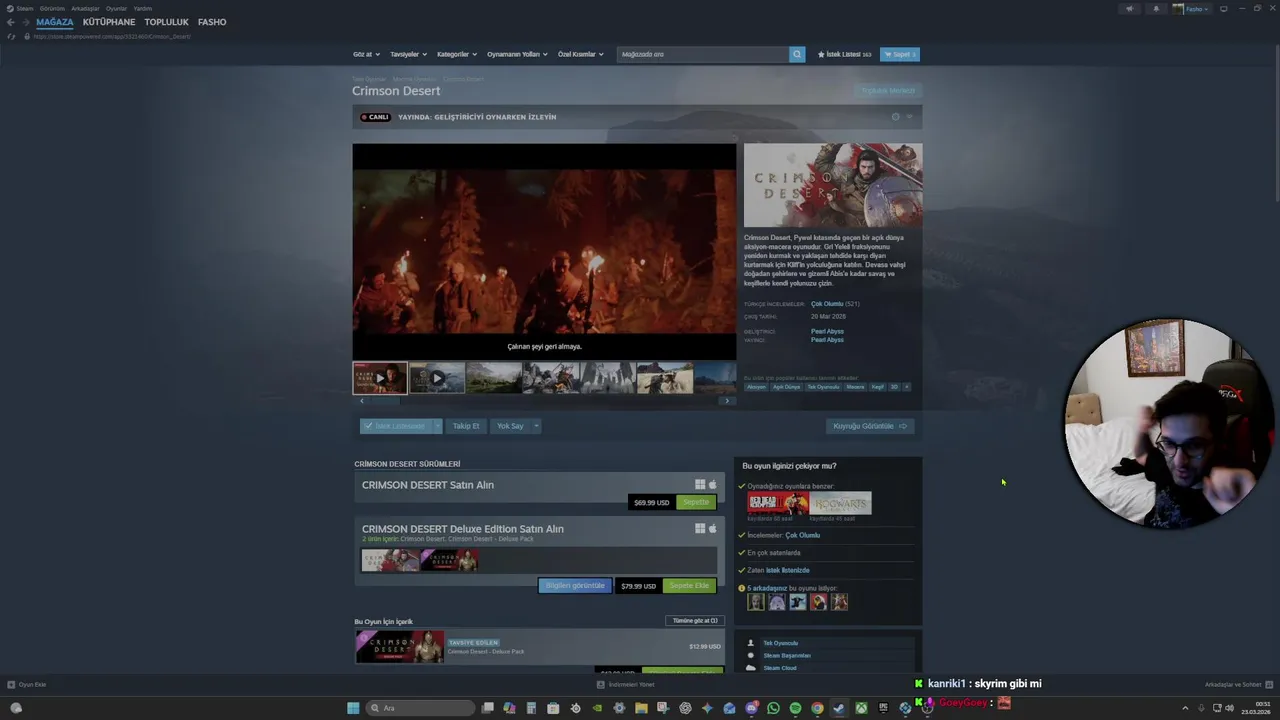The width and height of the screenshot is (1280, 720).
Task: Click the Yok Say ignore button
Action: click(510, 426)
